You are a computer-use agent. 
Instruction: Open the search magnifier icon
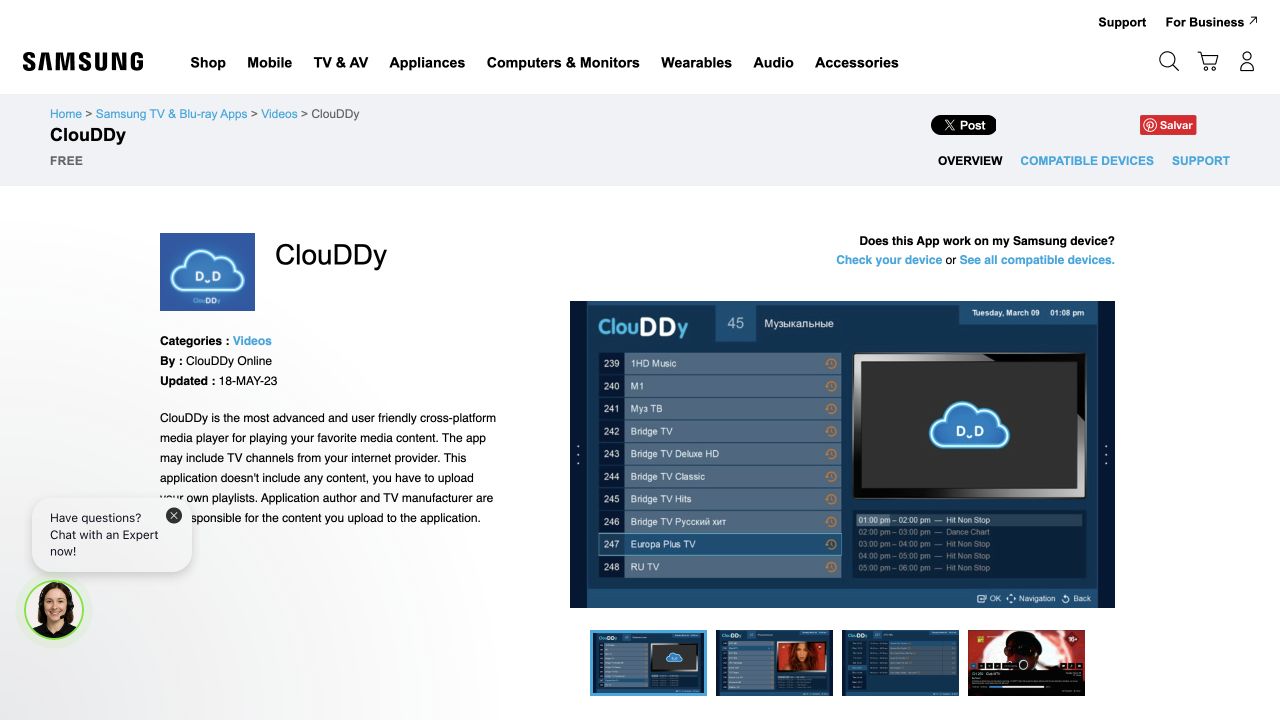[x=1168, y=62]
